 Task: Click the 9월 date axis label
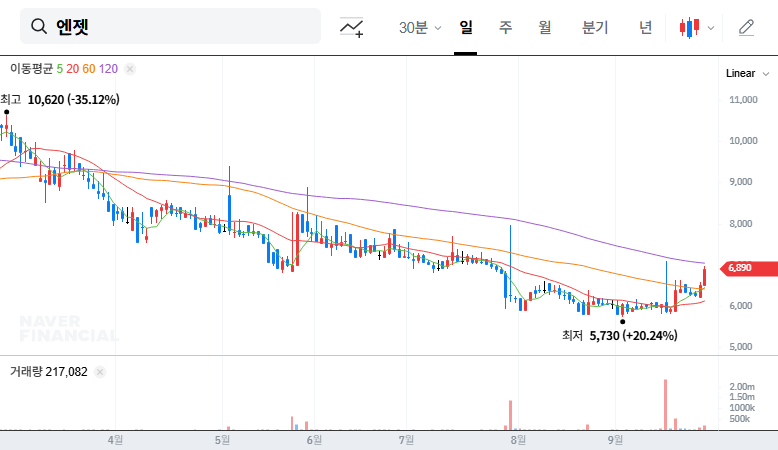(x=615, y=440)
